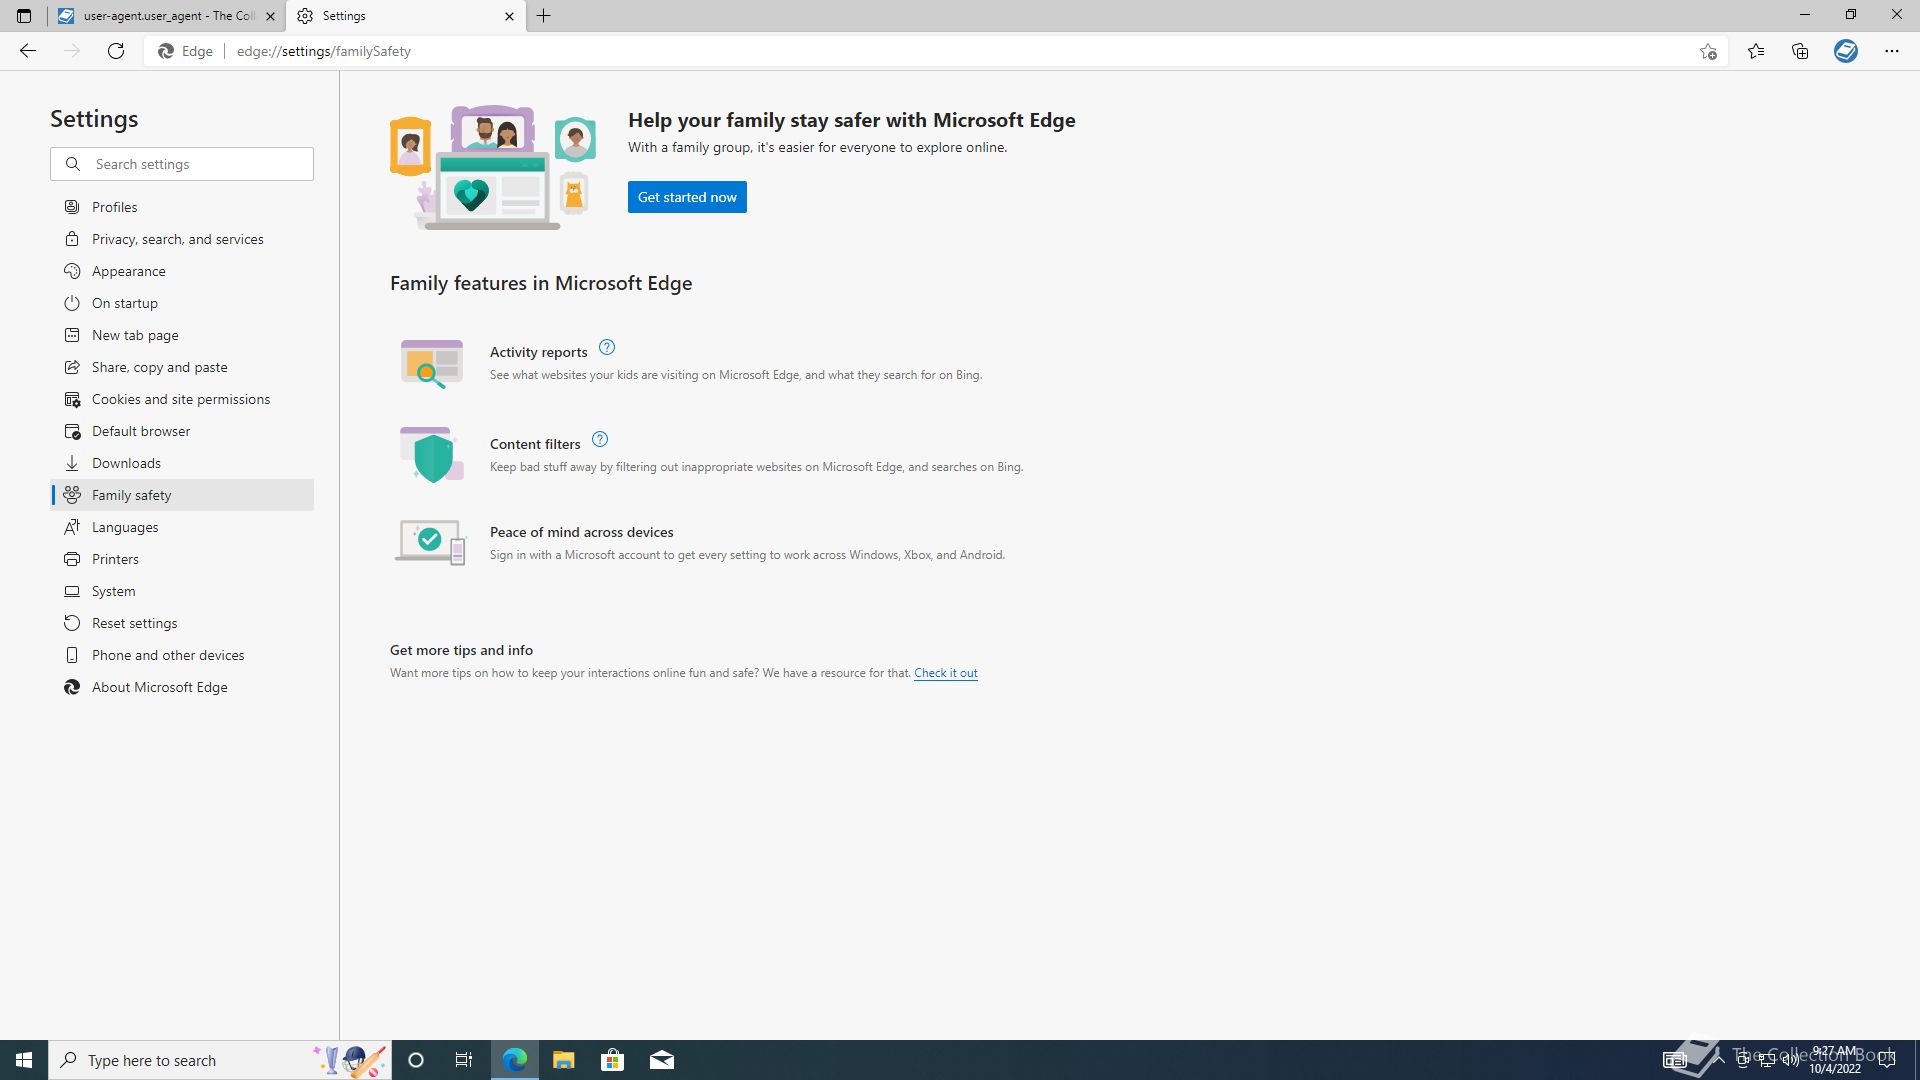Click the Content filters heading
This screenshot has height=1080, width=1920.
click(x=535, y=444)
